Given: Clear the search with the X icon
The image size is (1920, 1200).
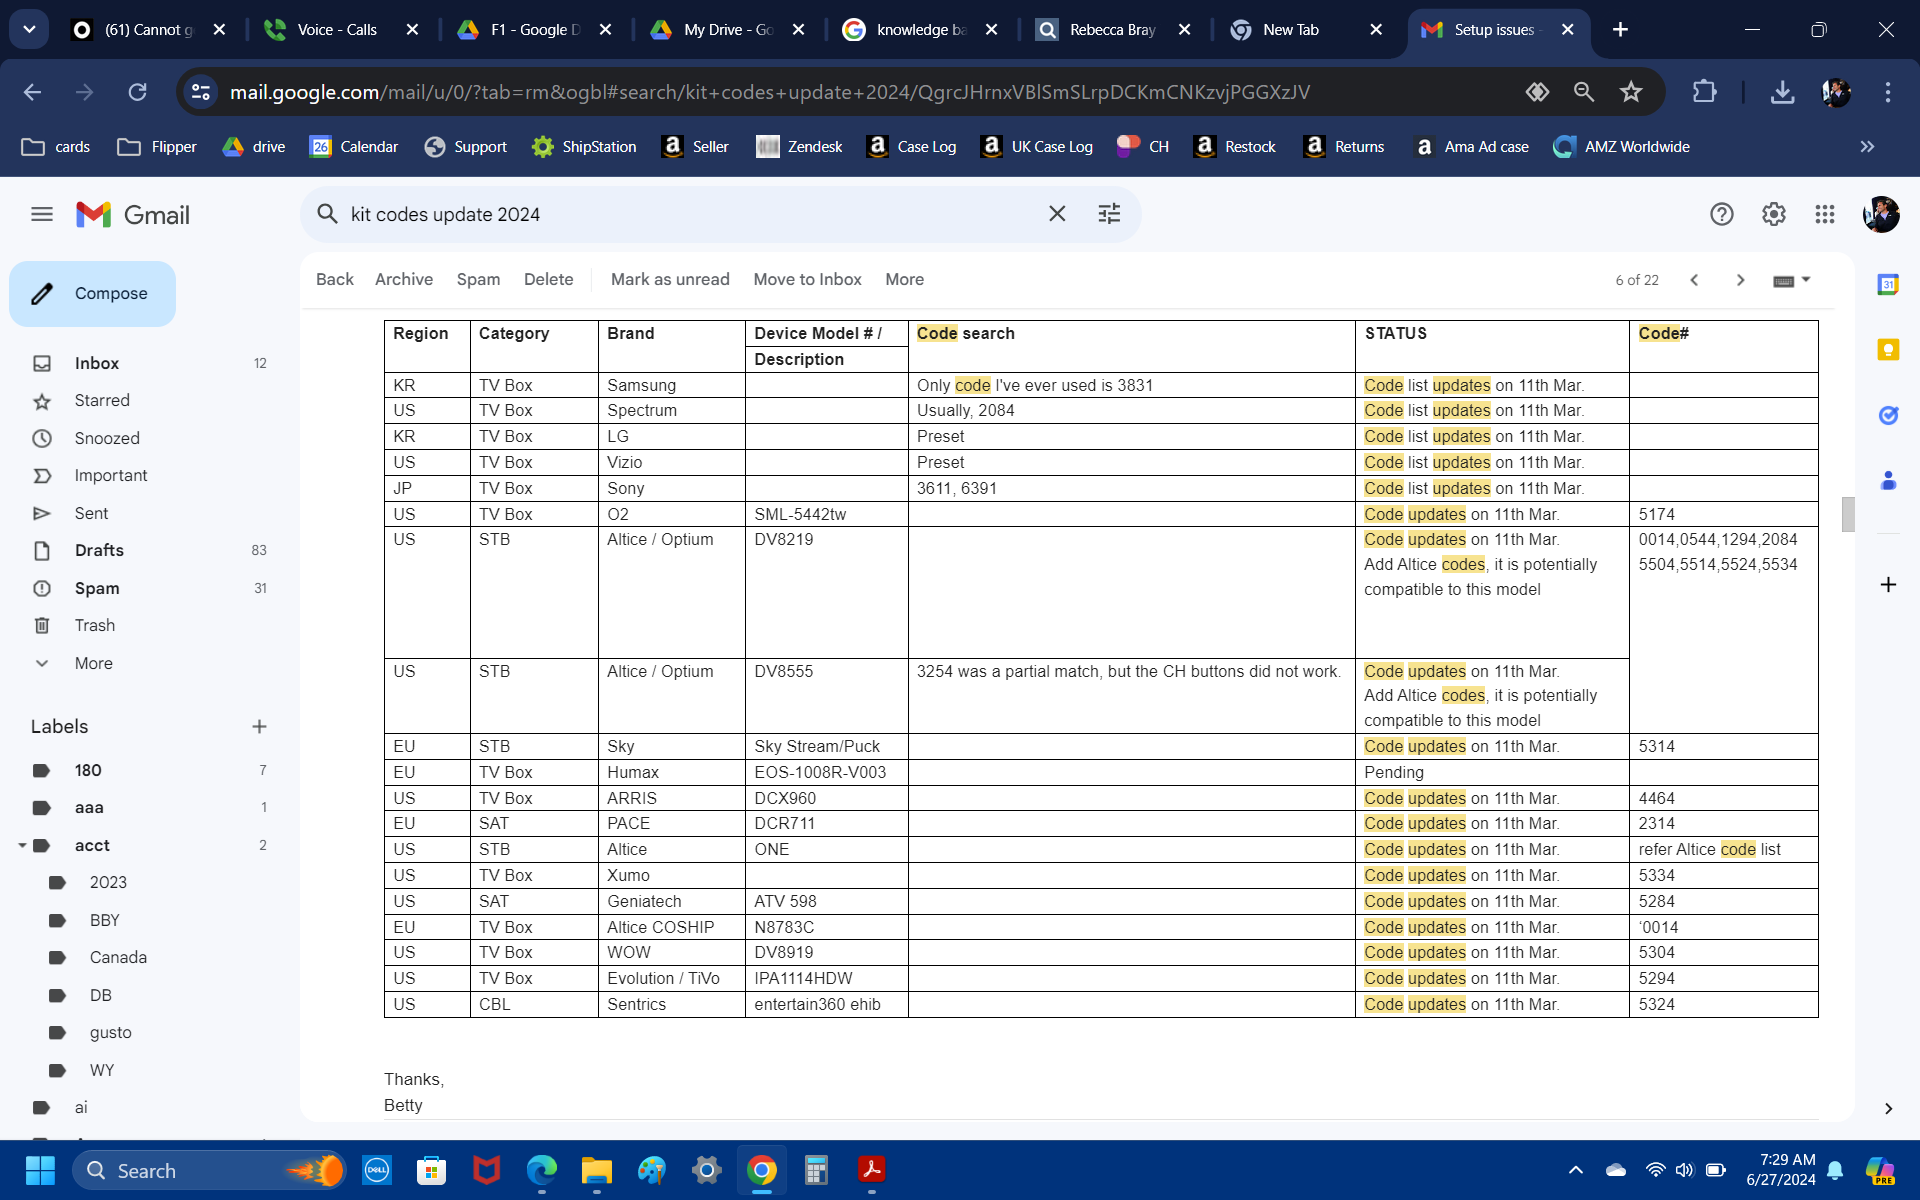Looking at the screenshot, I should pos(1057,214).
